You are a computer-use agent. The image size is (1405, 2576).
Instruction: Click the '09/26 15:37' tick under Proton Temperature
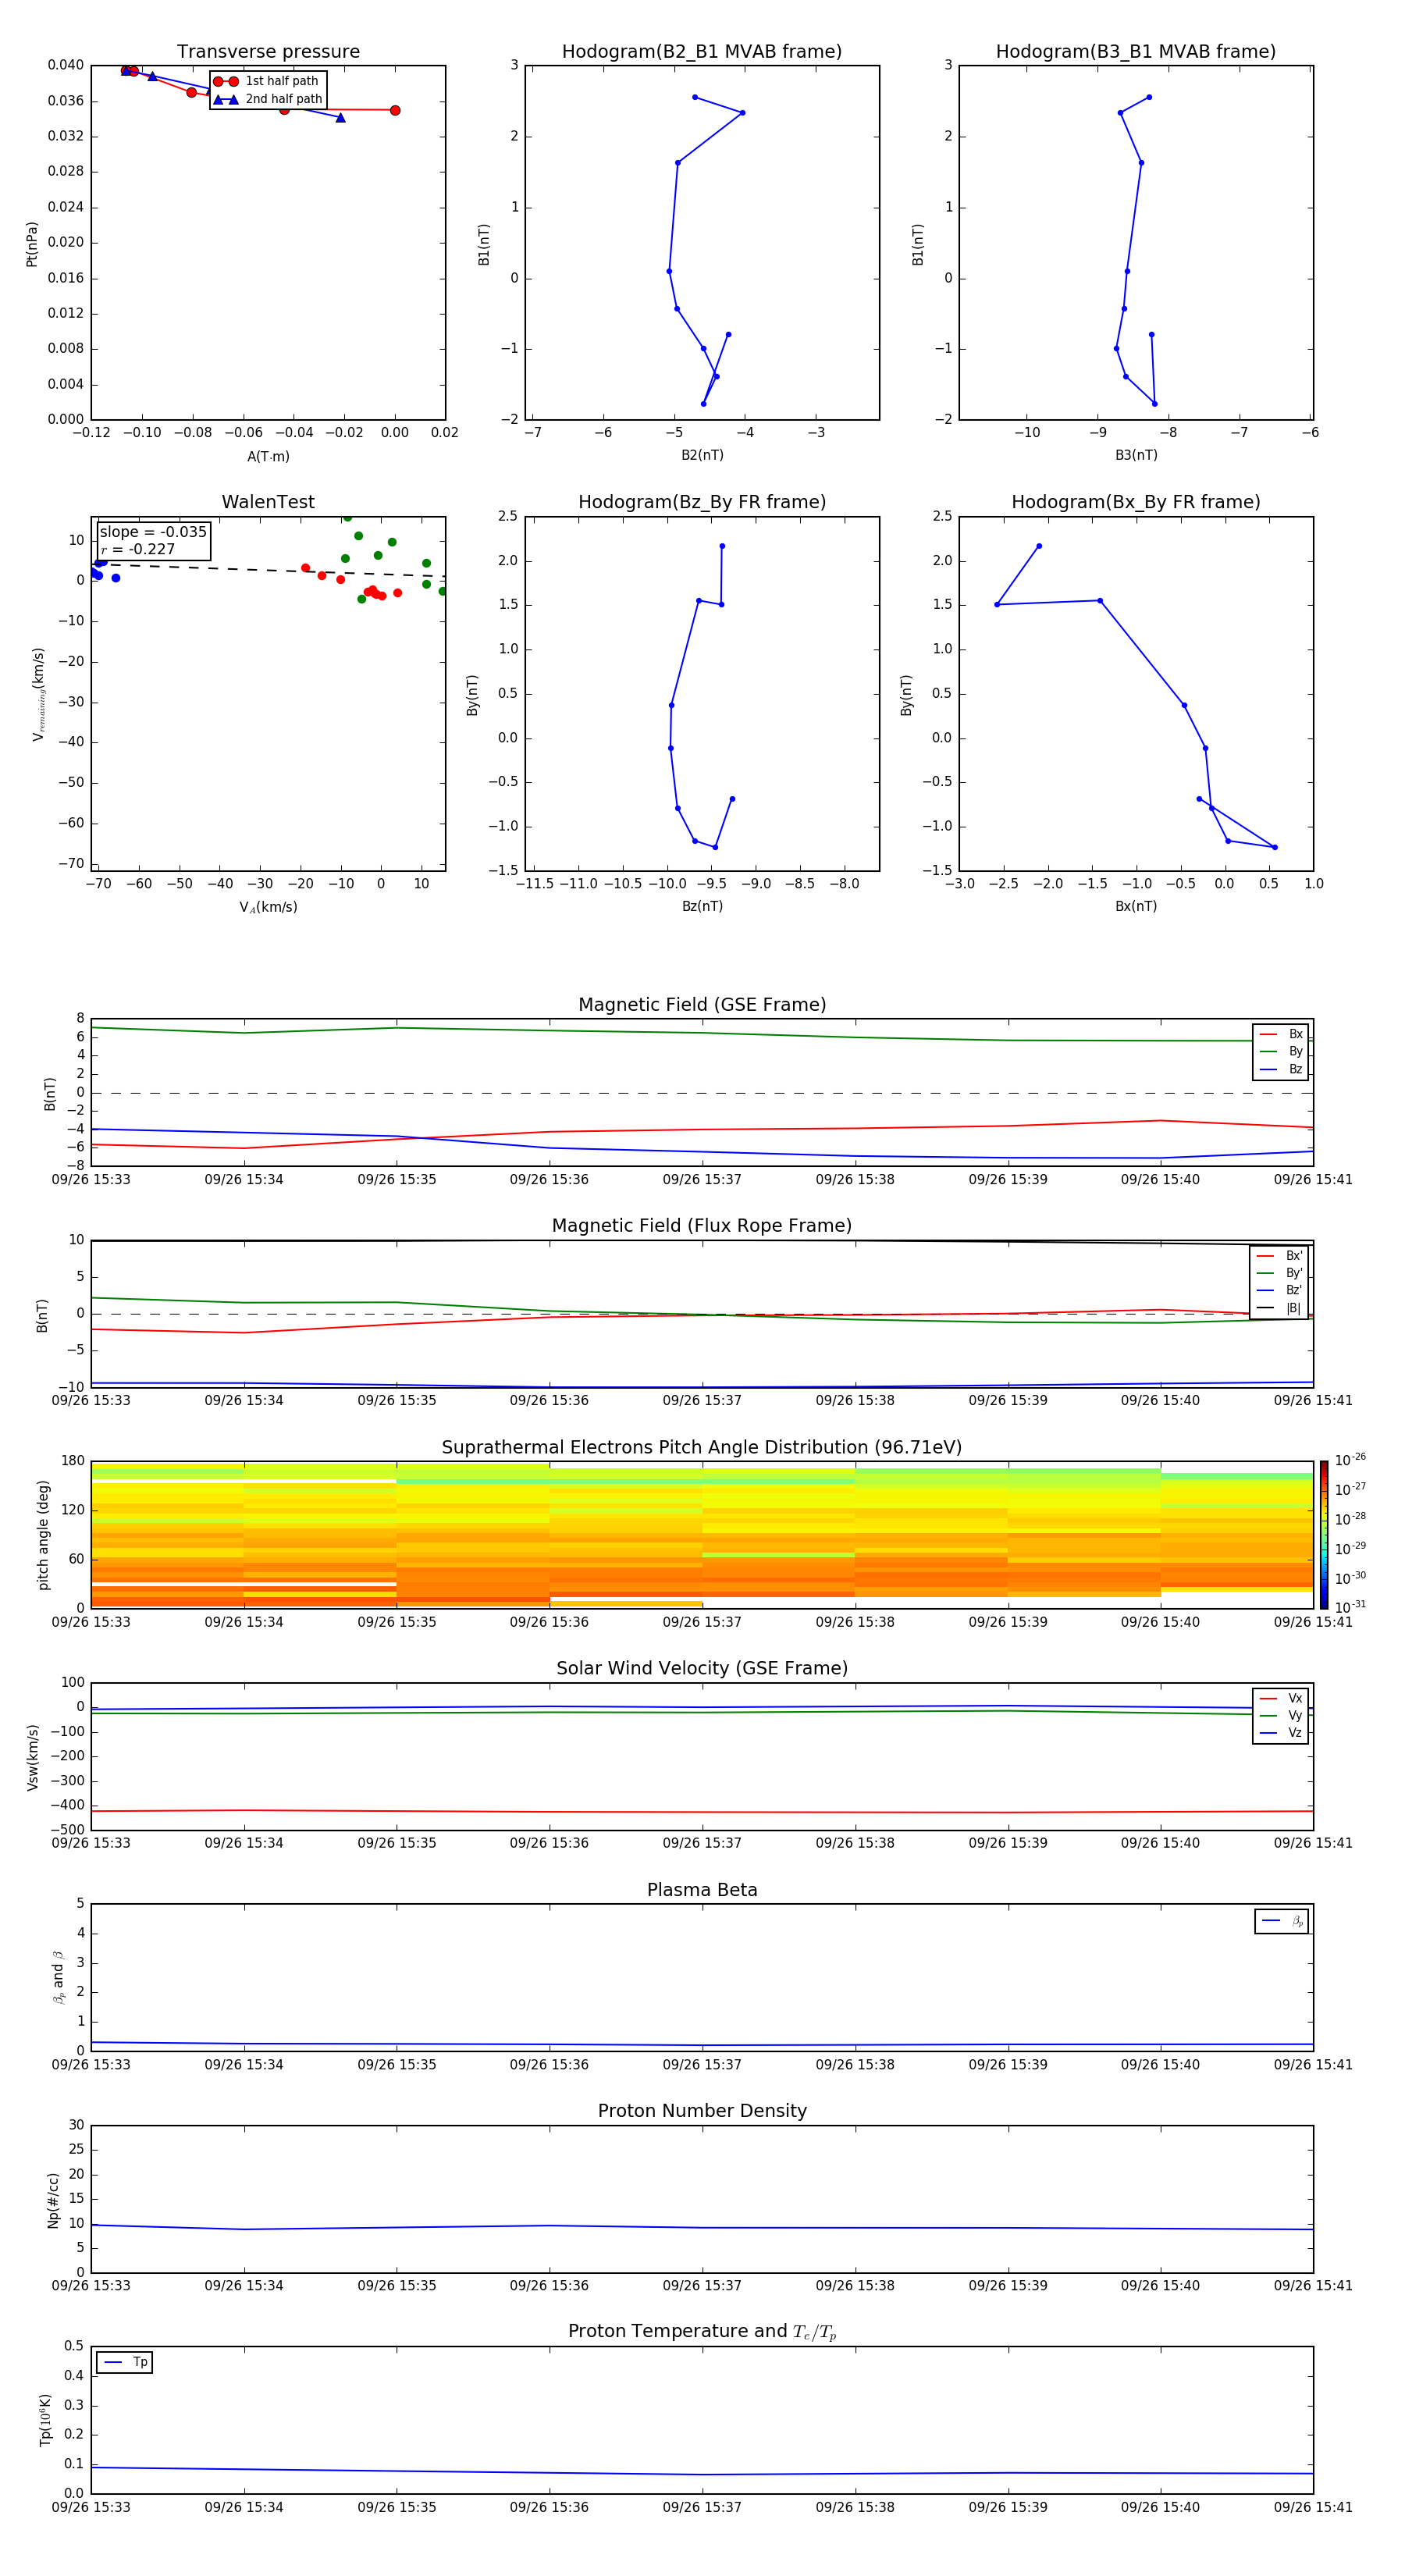[702, 2507]
